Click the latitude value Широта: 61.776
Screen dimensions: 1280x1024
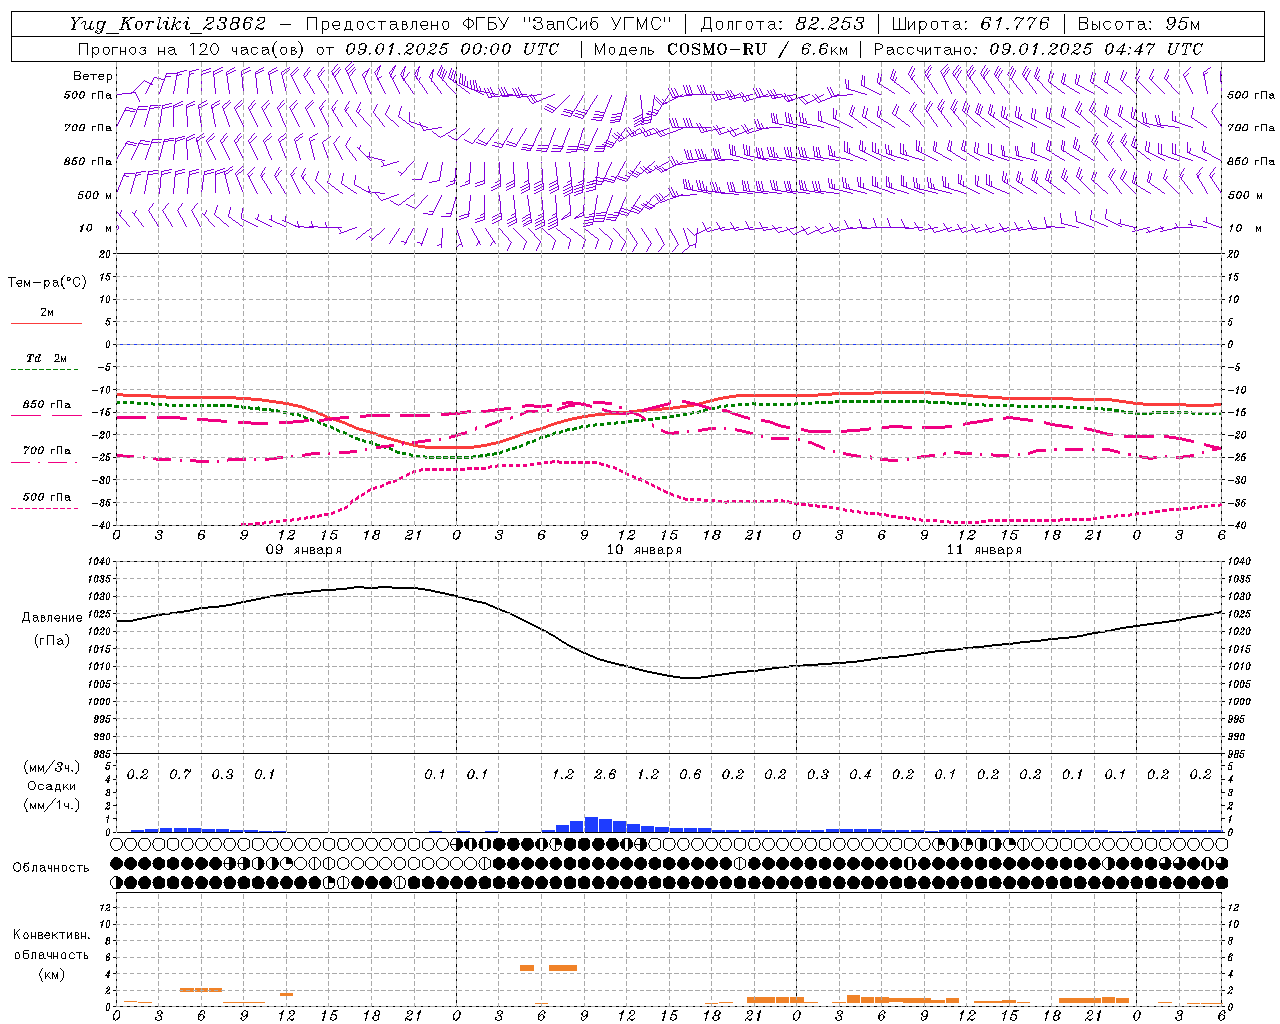coord(970,24)
